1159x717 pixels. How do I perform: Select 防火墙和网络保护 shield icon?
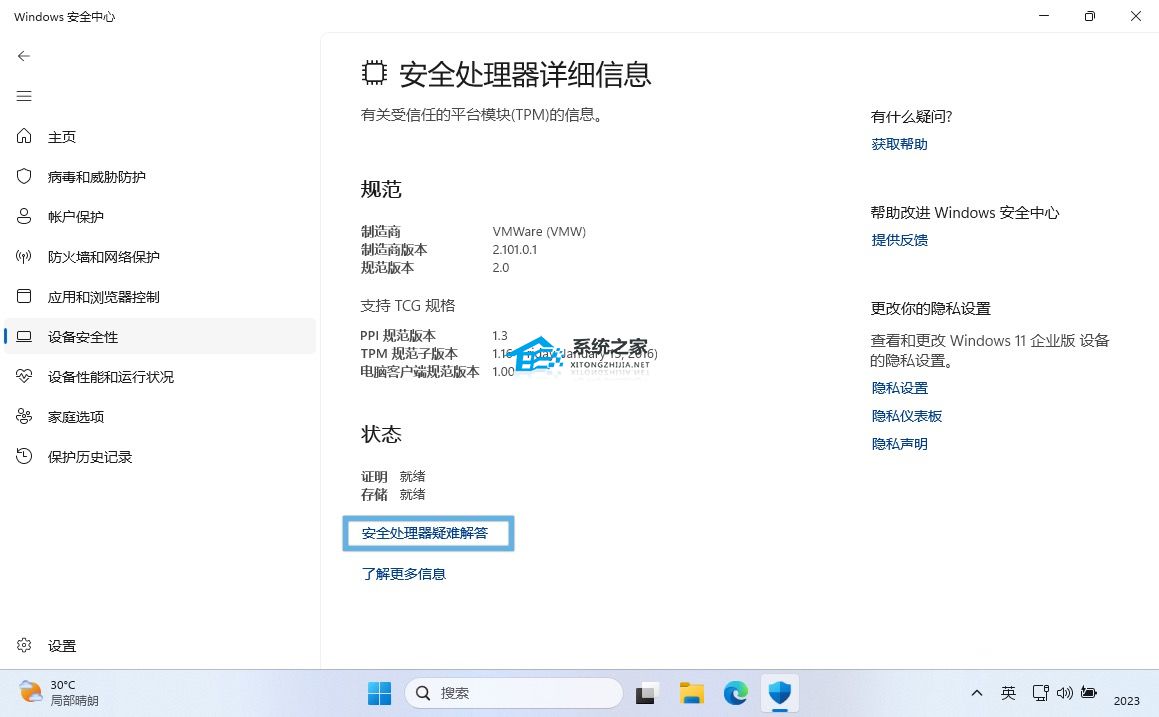(x=24, y=256)
